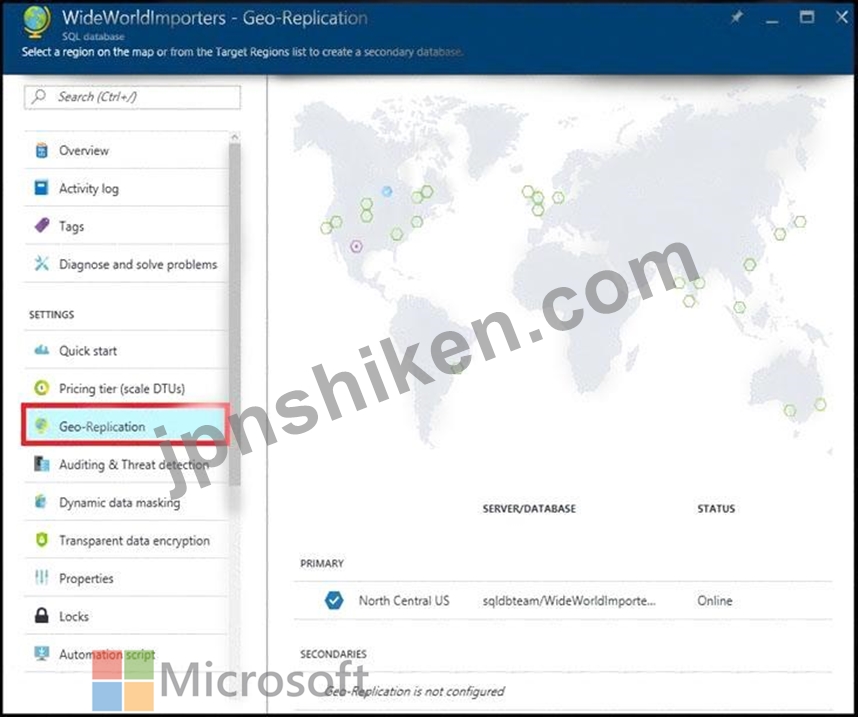Click the purple Tags icon
858x717 pixels.
click(x=42, y=225)
